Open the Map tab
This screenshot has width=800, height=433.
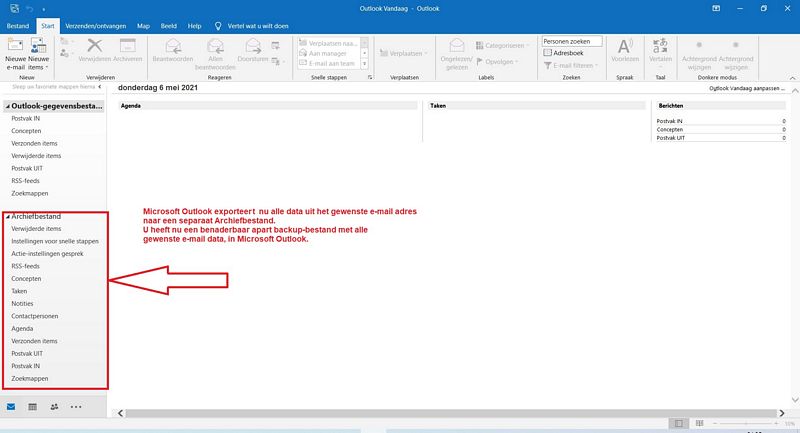(x=143, y=26)
